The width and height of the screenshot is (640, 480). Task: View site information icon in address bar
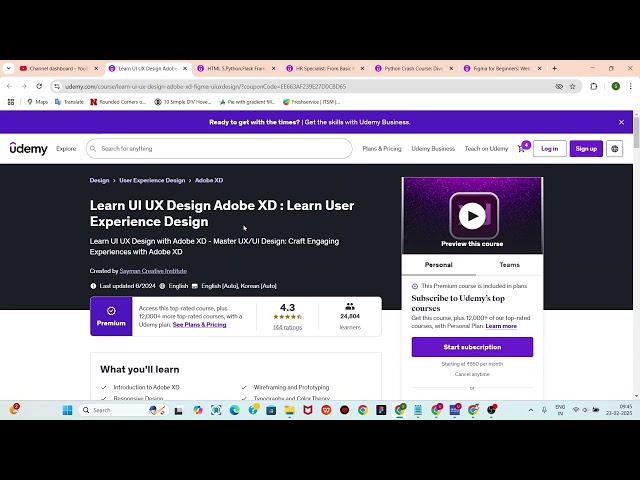(x=57, y=87)
